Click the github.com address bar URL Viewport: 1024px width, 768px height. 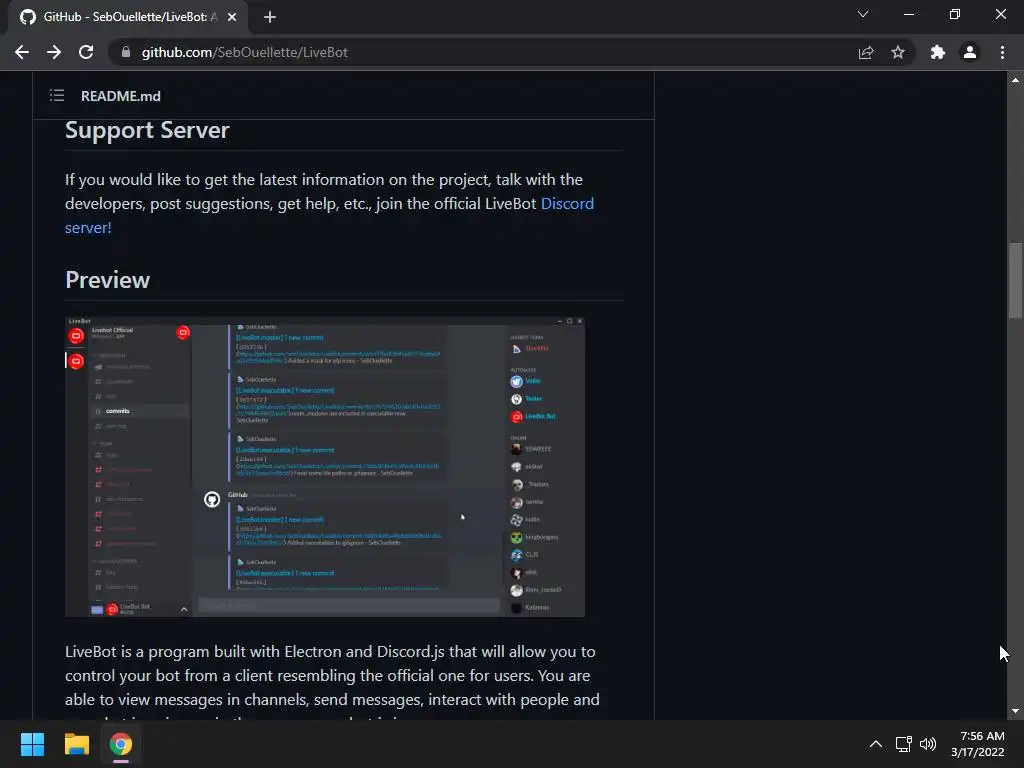tap(244, 52)
